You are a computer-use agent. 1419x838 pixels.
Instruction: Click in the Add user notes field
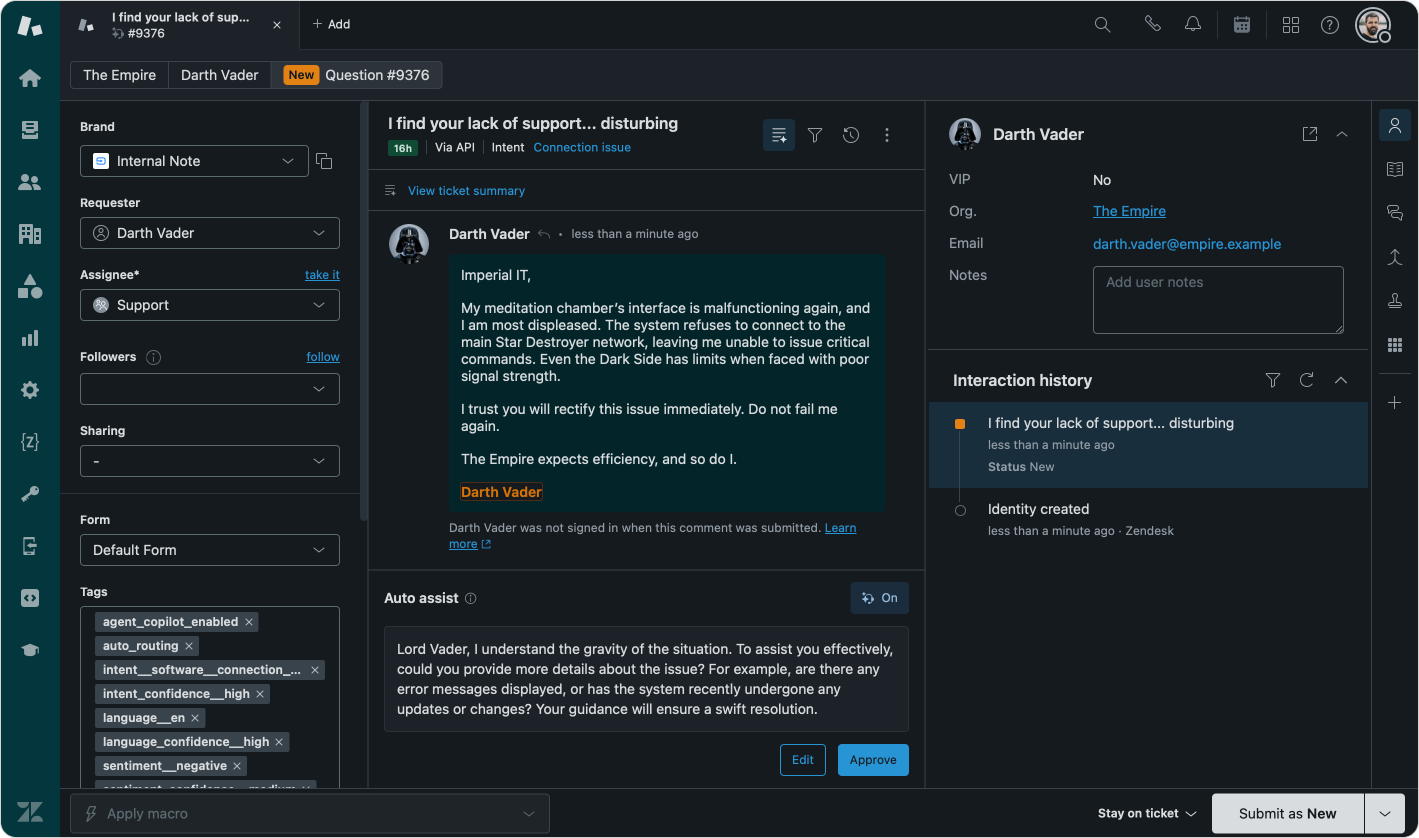click(1218, 300)
